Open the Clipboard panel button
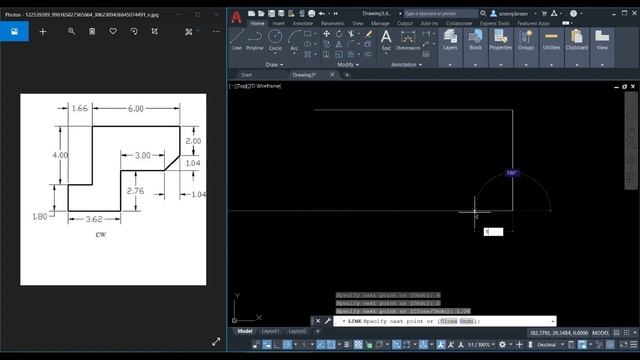Image resolution: width=640 pixels, height=360 pixels. 577,40
